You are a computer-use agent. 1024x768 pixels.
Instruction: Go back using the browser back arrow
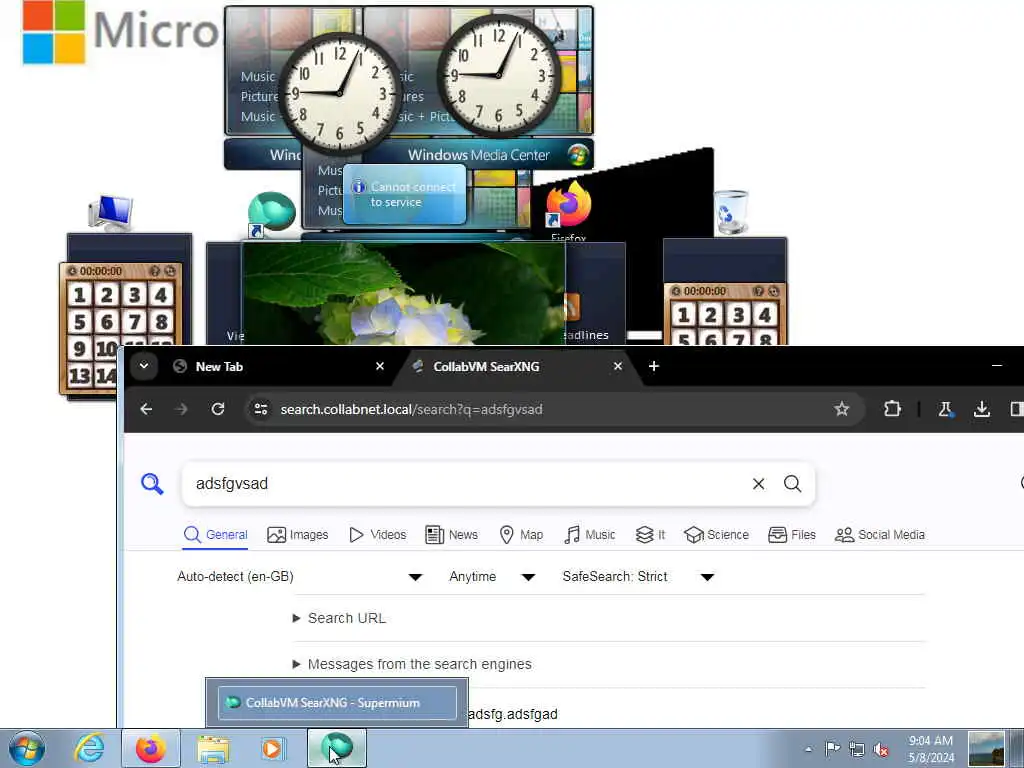click(146, 409)
